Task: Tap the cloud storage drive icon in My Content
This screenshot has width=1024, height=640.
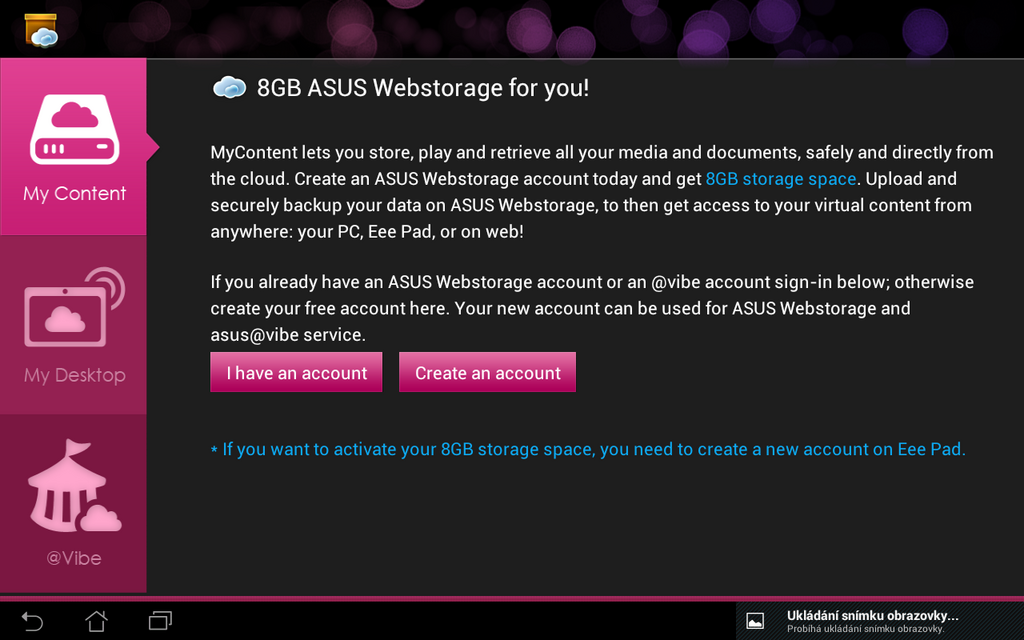Action: 73,128
